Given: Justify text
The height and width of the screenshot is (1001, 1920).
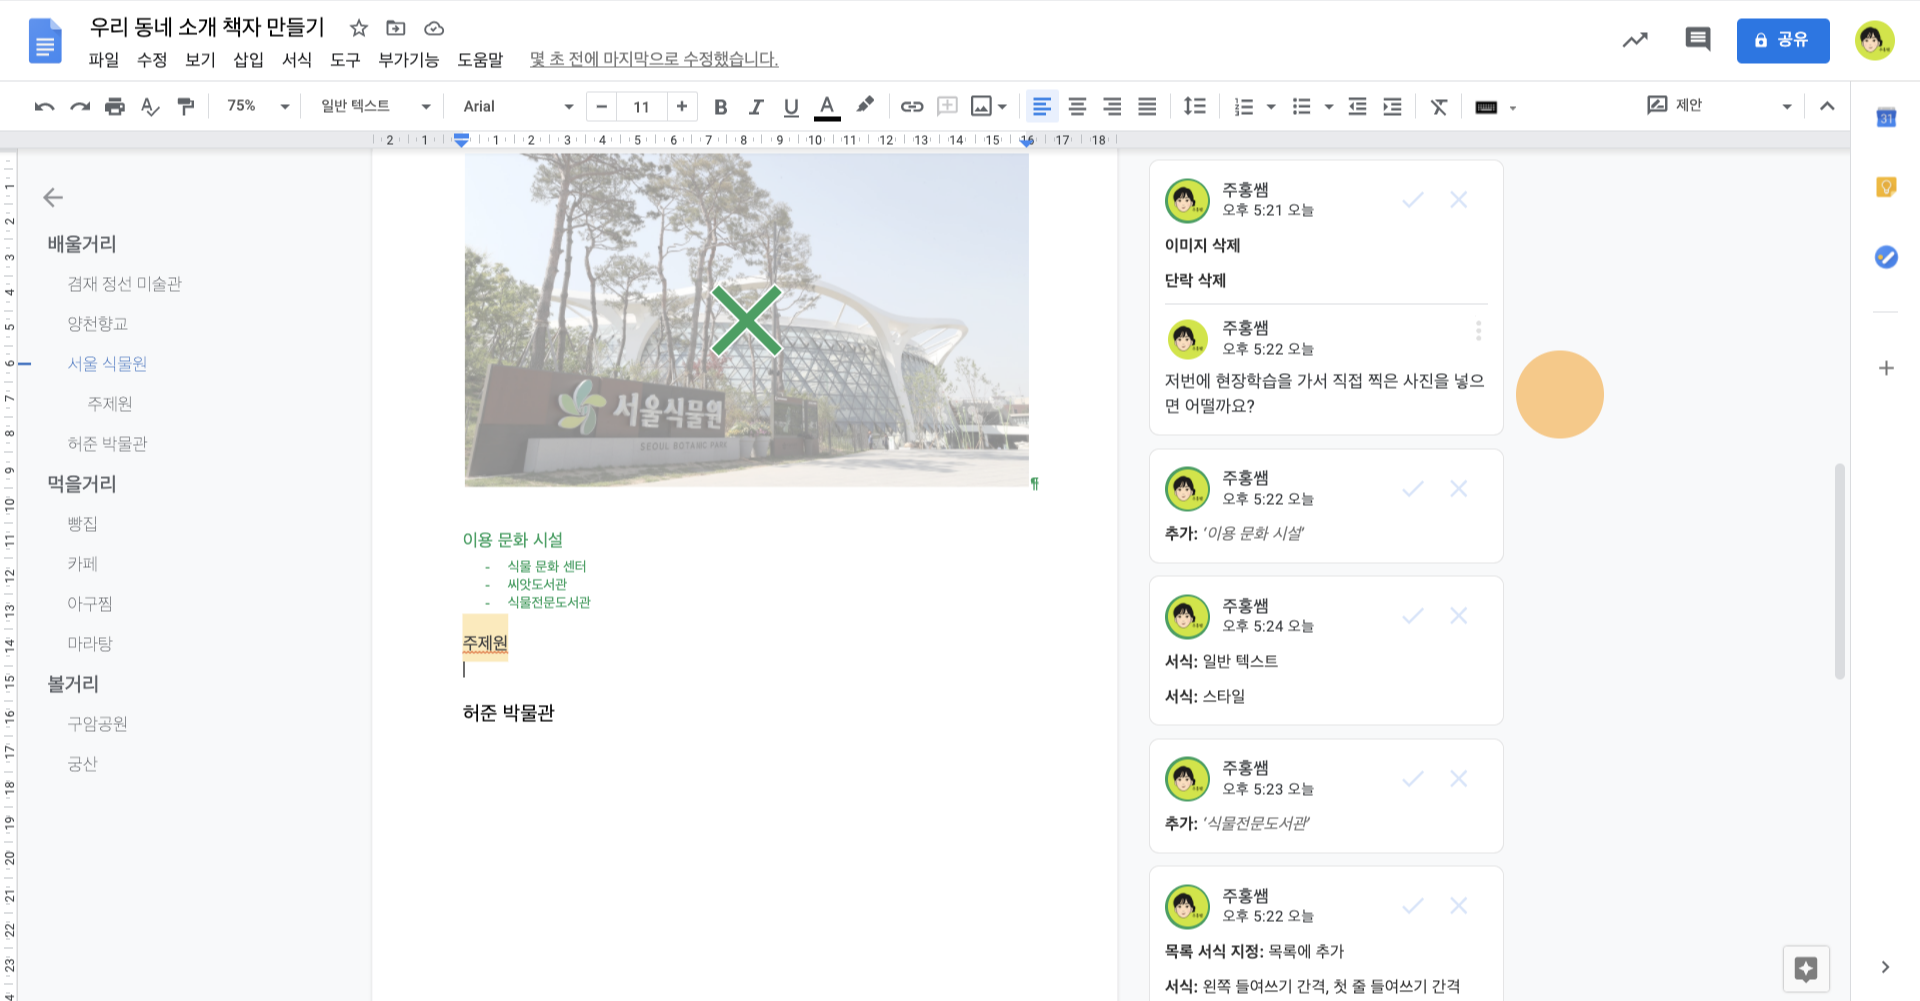Looking at the screenshot, I should pos(1147,106).
